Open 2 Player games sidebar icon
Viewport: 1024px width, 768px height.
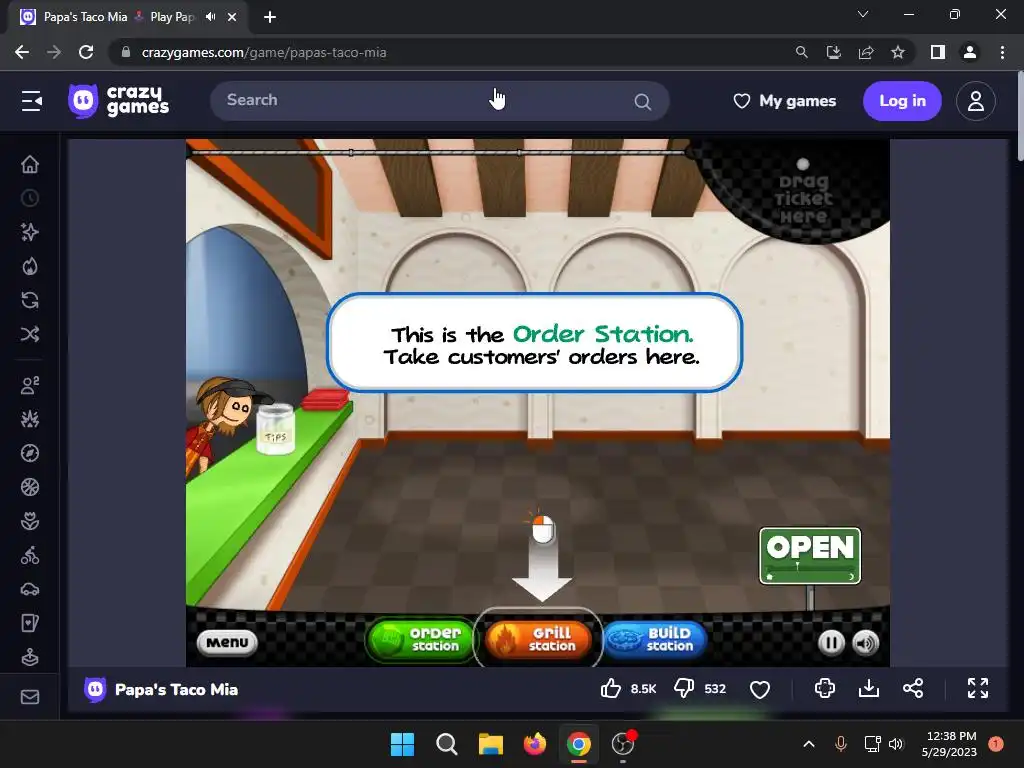pyautogui.click(x=30, y=385)
